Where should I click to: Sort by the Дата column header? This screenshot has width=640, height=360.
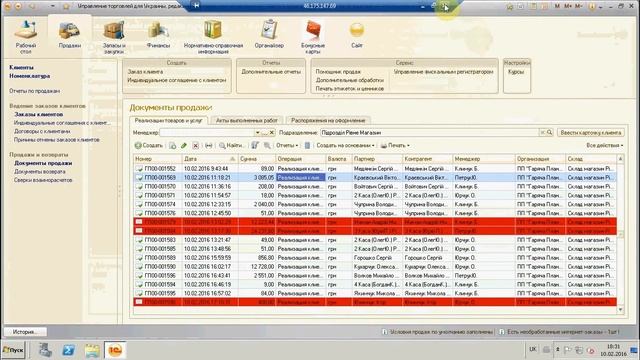click(209, 159)
